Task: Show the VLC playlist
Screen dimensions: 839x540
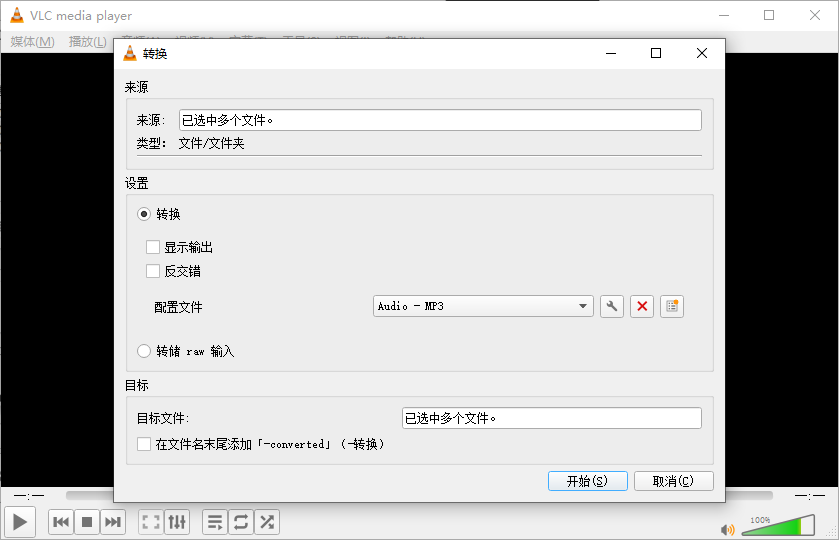Action: pos(215,522)
